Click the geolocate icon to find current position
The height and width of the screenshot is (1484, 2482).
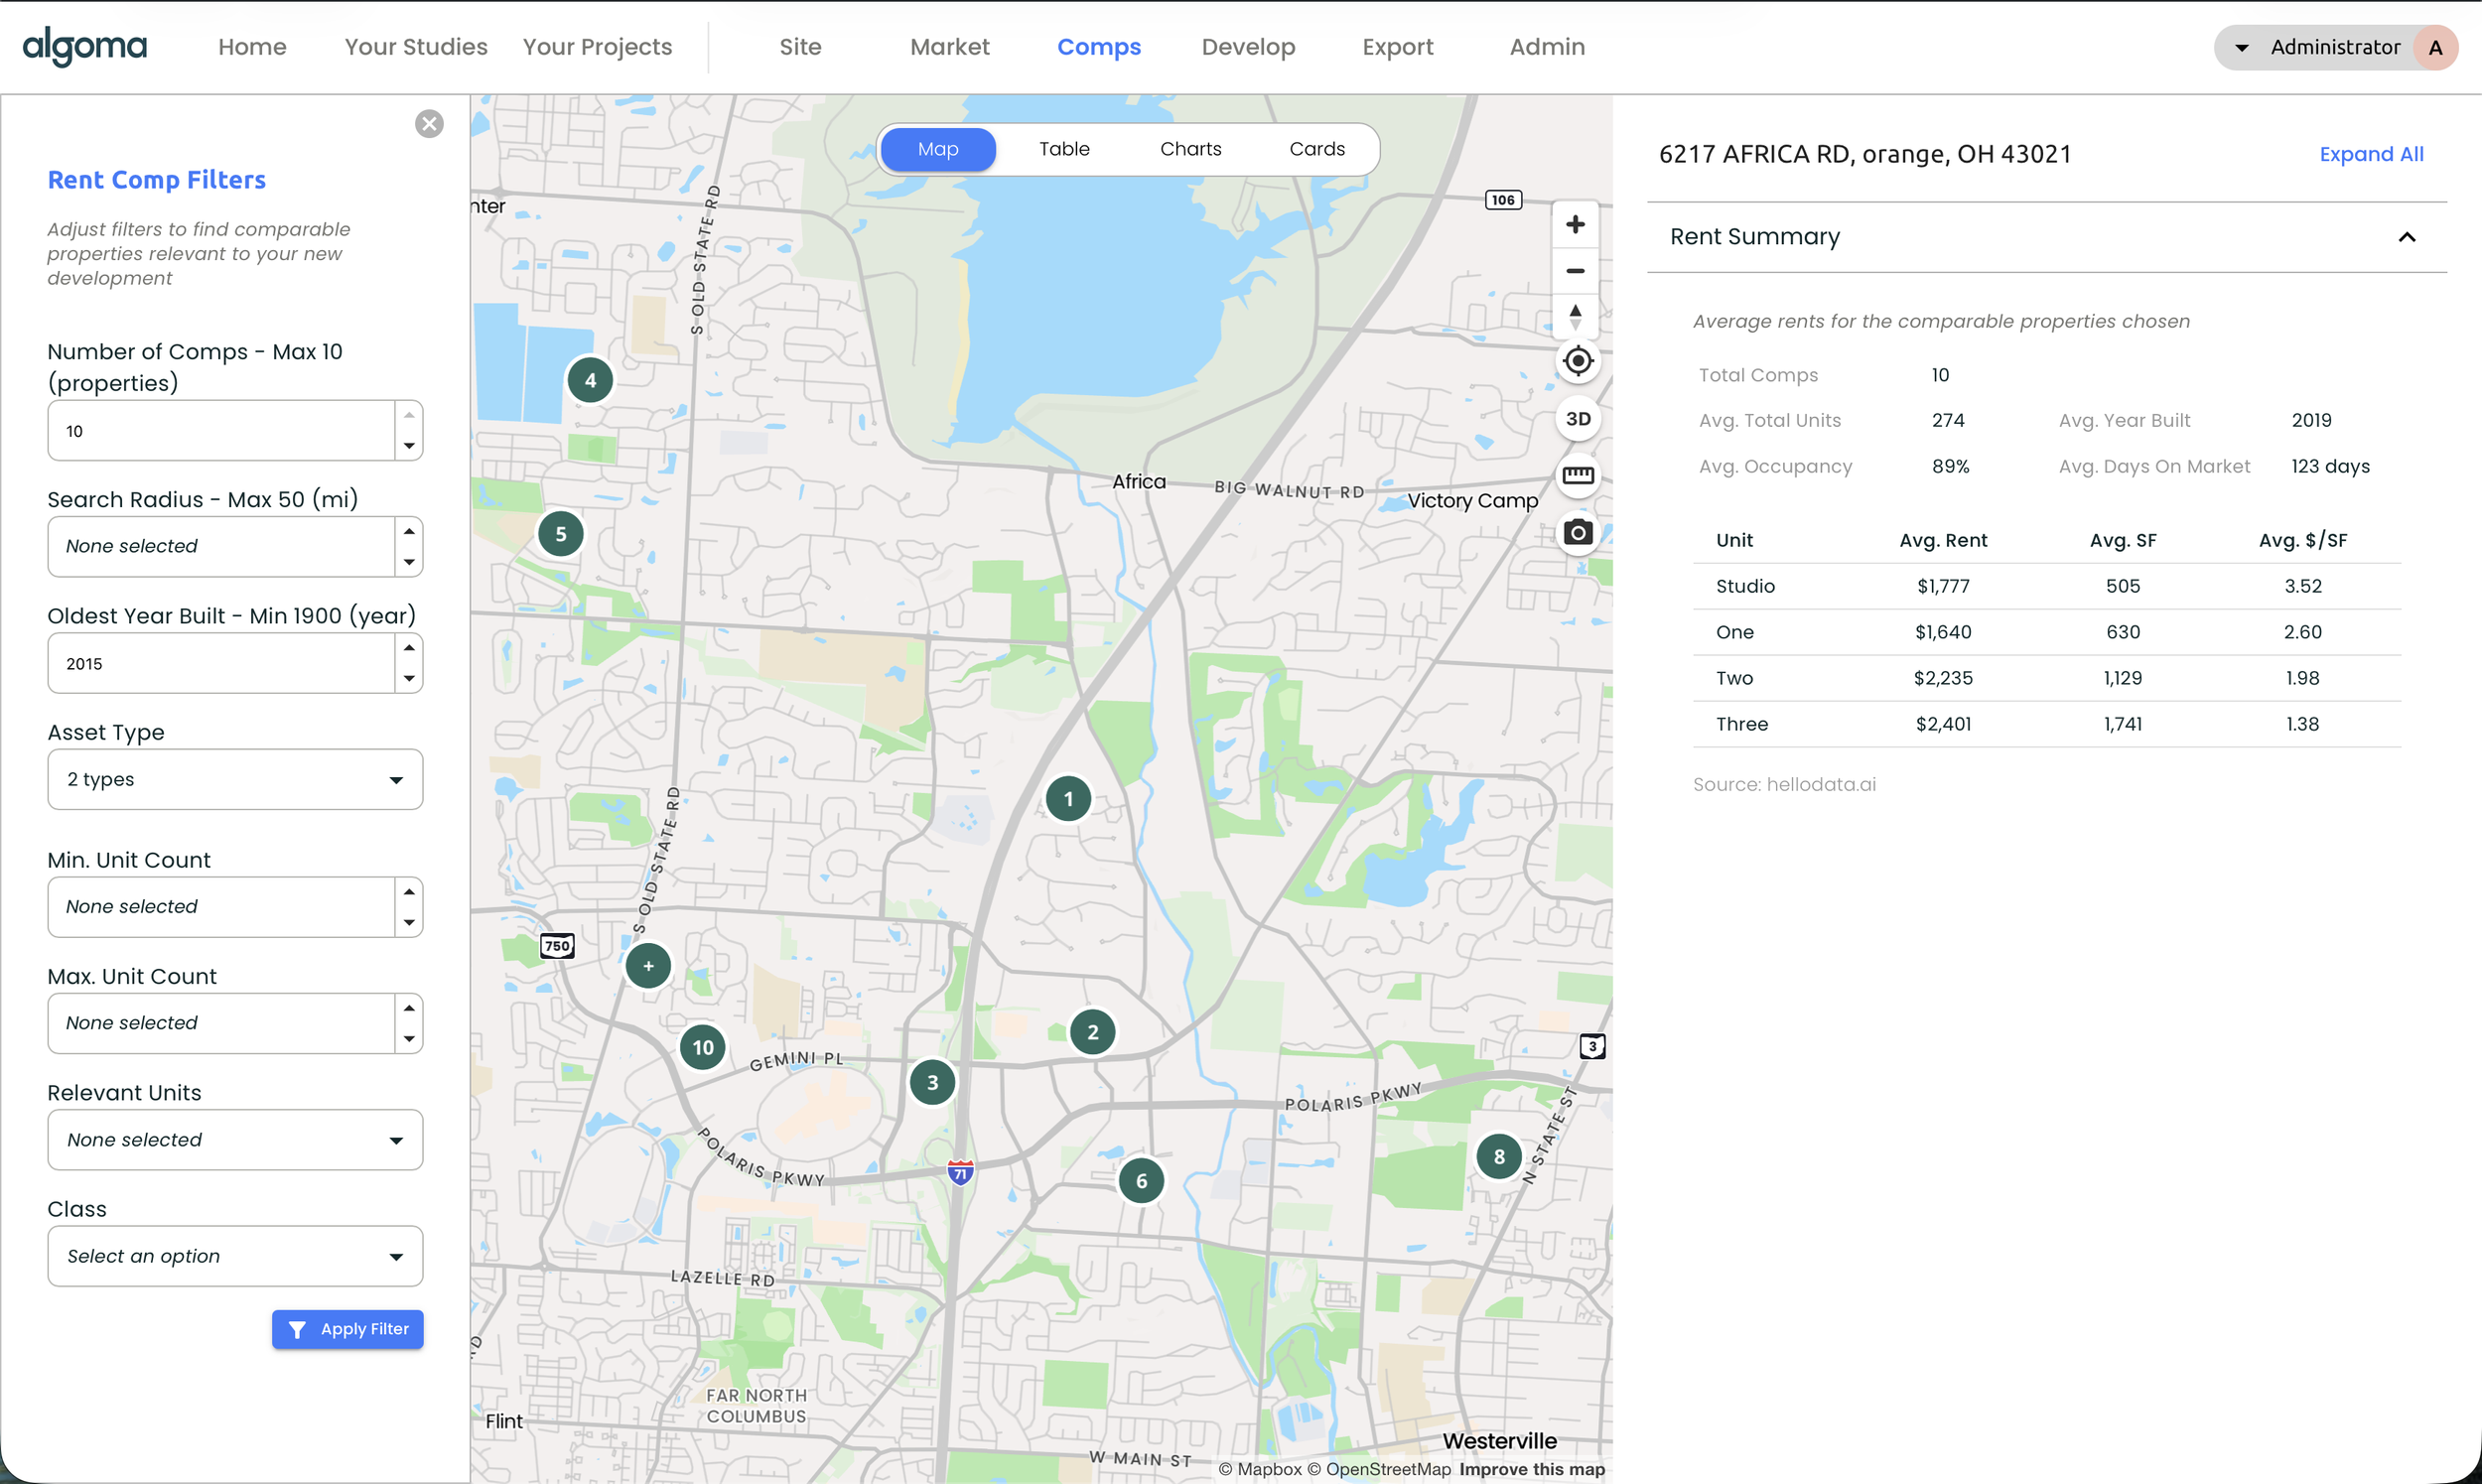click(x=1578, y=361)
